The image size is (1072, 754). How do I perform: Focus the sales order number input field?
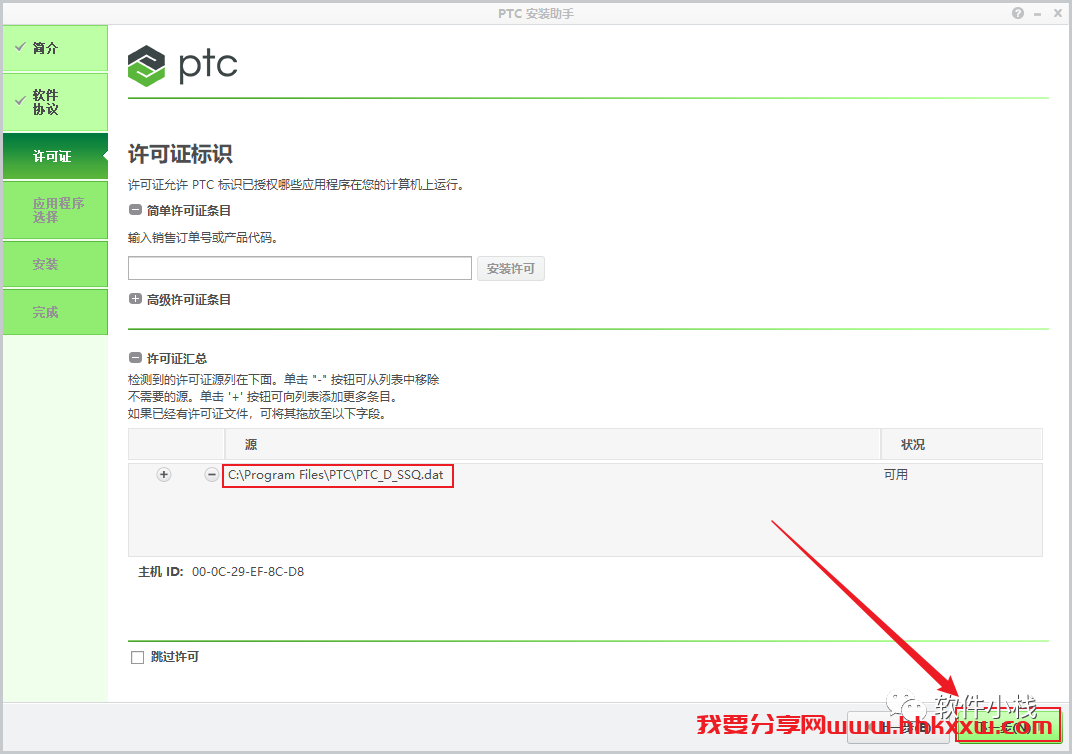click(x=299, y=268)
